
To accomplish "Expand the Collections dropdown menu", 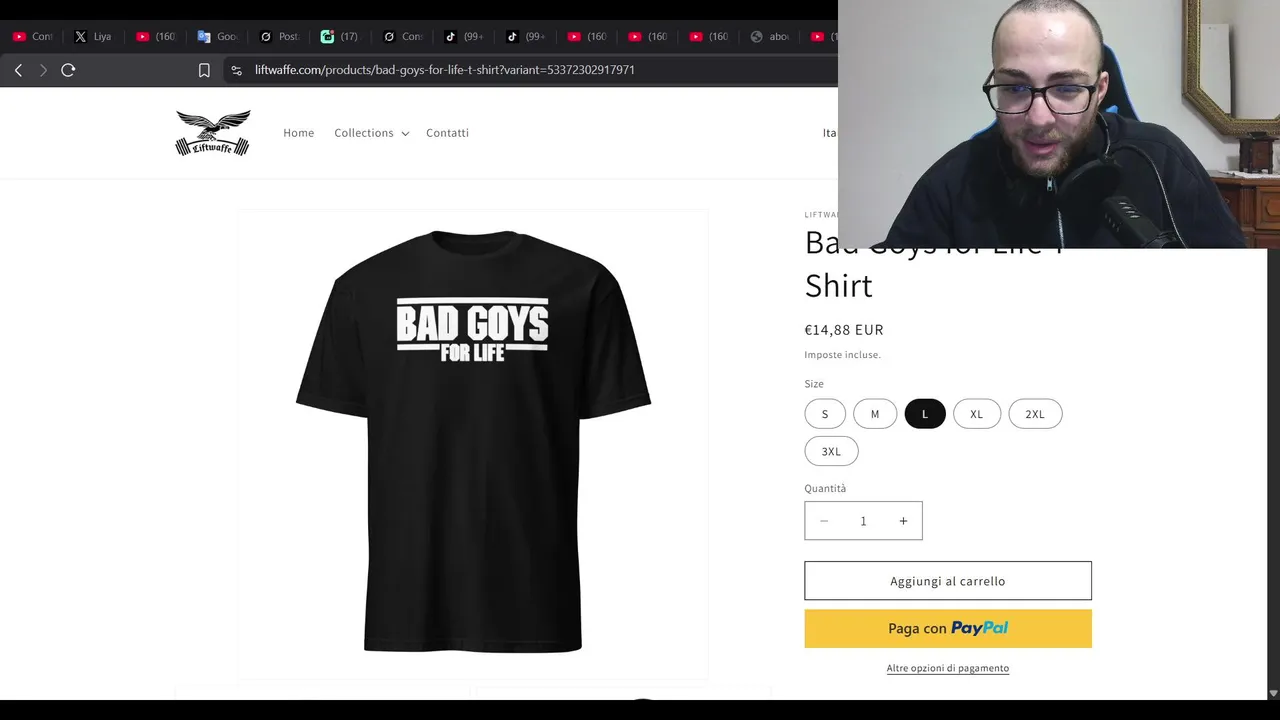I will pos(371,133).
